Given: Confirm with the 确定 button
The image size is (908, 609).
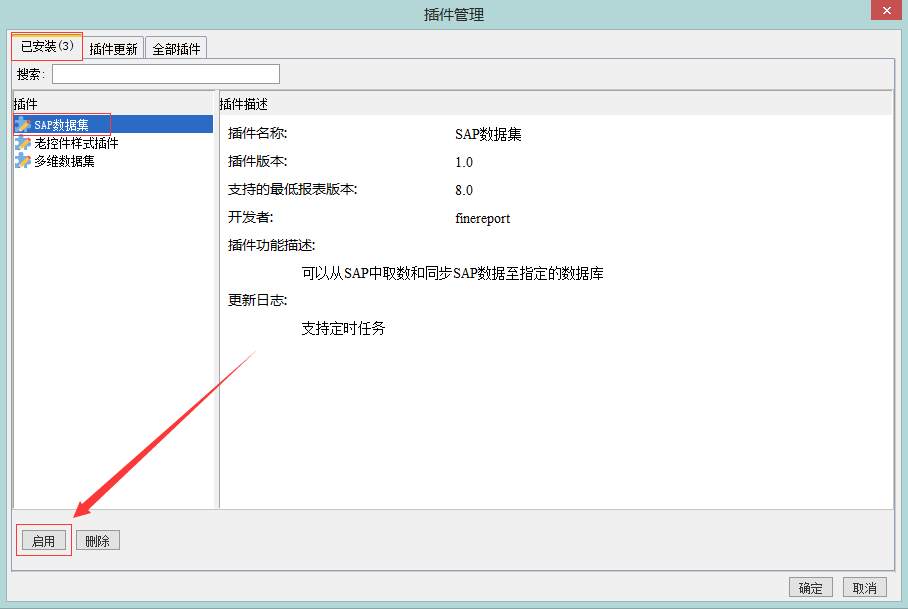Looking at the screenshot, I should point(810,588).
